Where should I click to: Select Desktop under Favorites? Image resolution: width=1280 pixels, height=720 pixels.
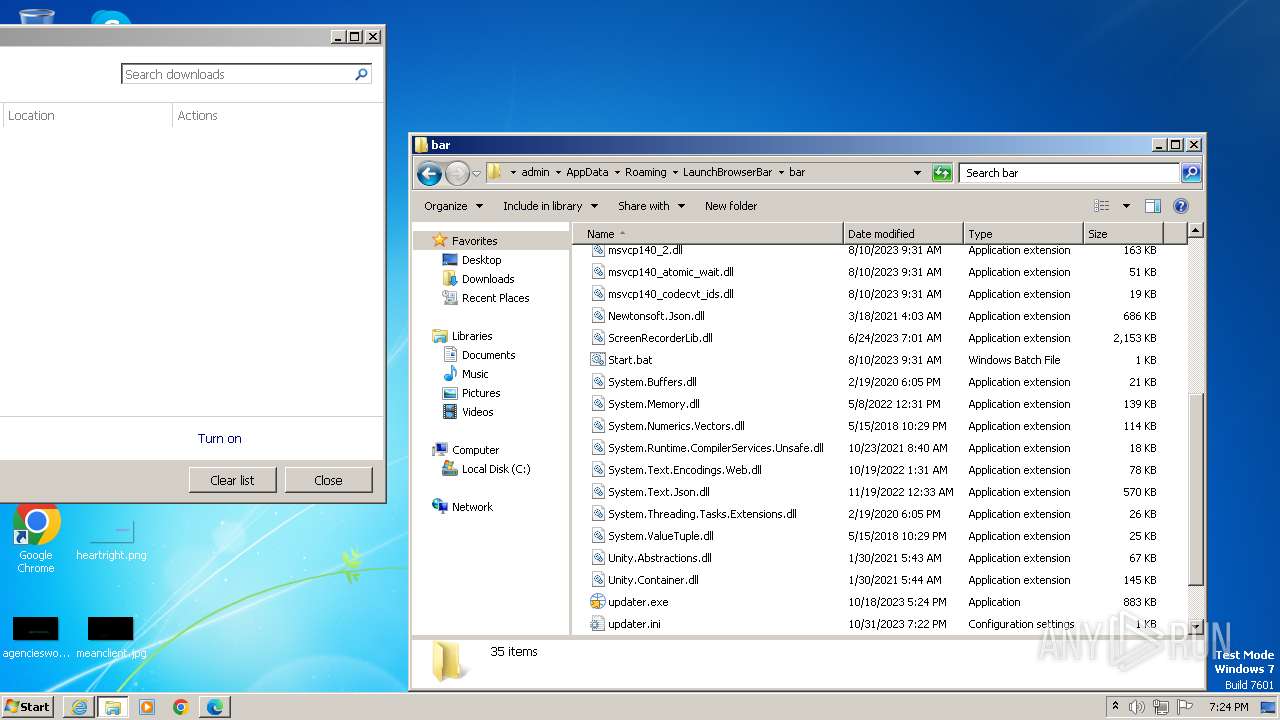click(x=481, y=260)
